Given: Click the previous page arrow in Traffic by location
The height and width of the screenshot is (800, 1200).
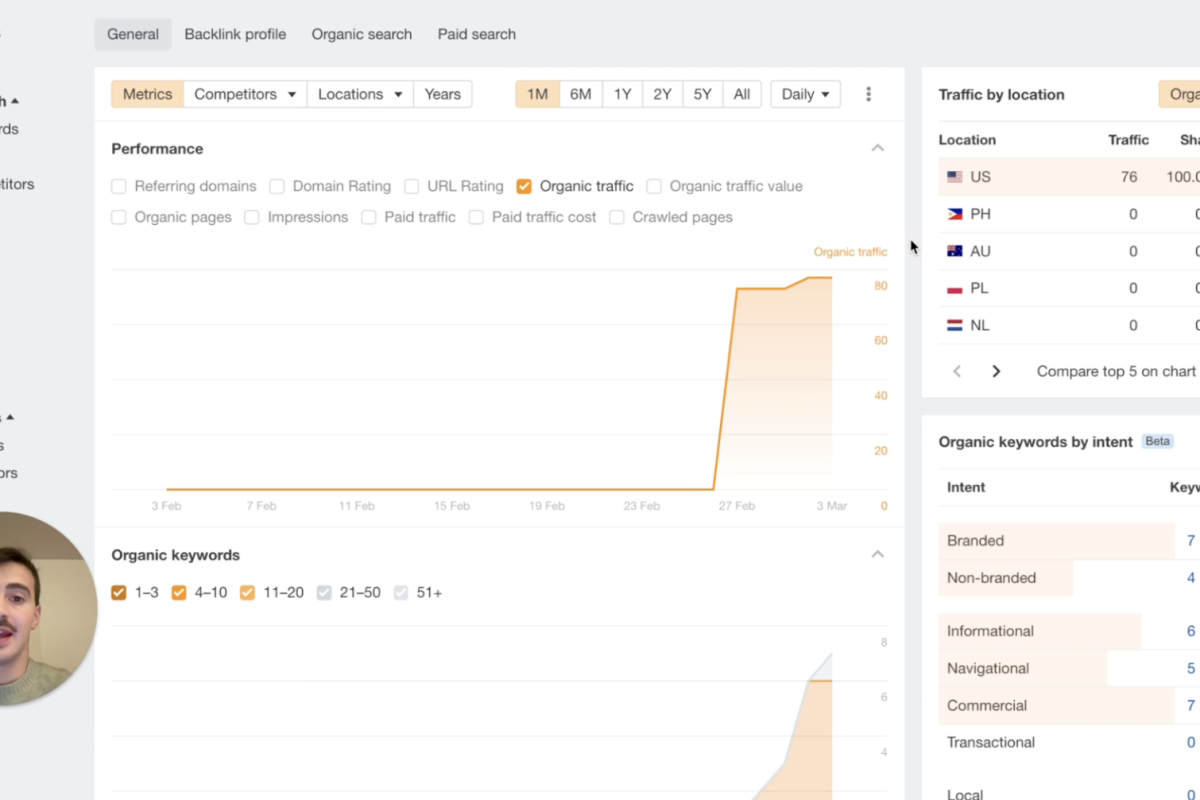Looking at the screenshot, I should coord(957,371).
